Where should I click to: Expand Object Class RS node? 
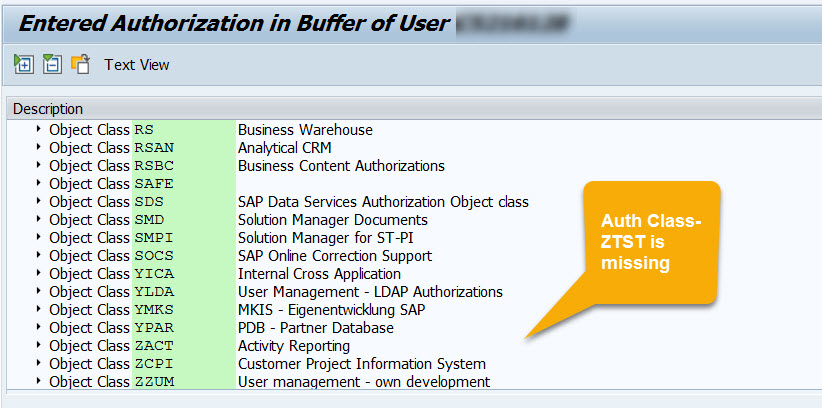[39, 130]
